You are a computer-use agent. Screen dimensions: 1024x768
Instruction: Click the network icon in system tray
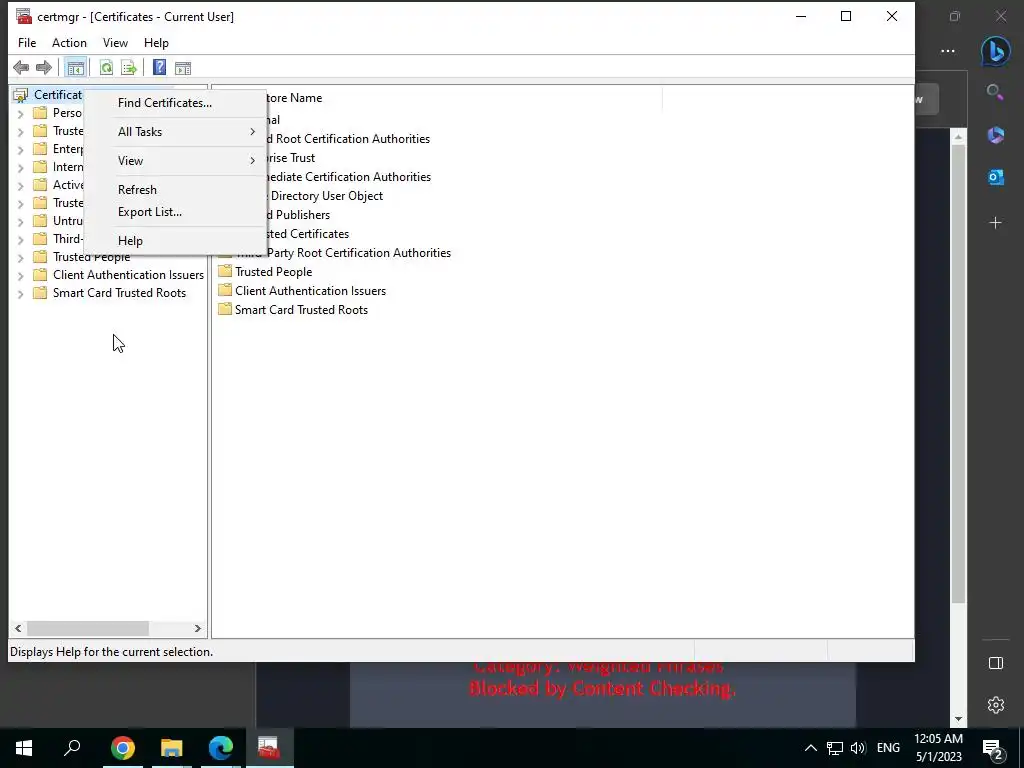click(835, 748)
